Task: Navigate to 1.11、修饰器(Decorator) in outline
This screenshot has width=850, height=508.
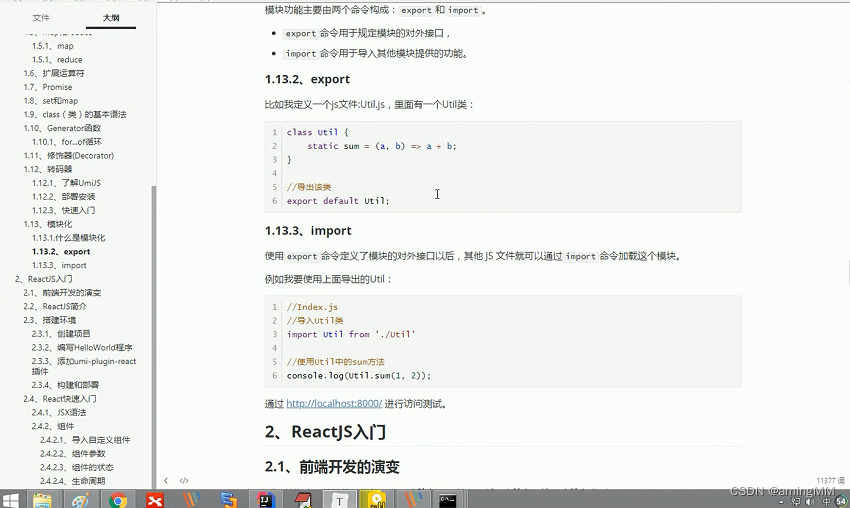Action: (68, 156)
